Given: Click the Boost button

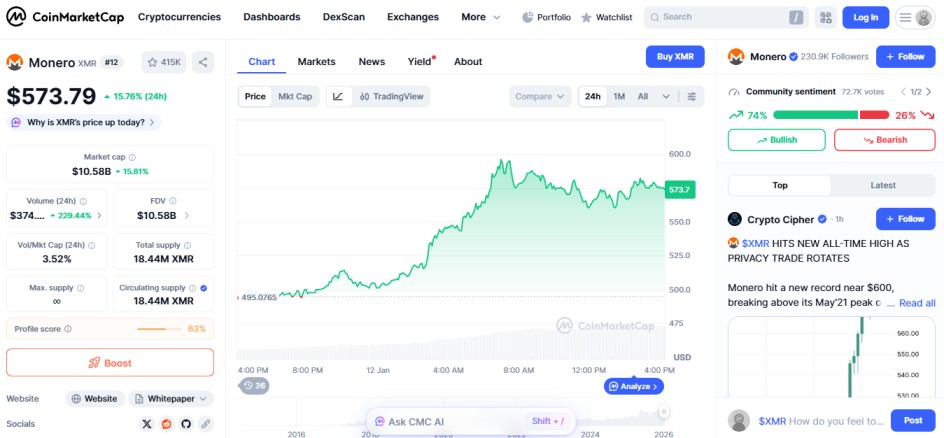Looking at the screenshot, I should click(110, 363).
